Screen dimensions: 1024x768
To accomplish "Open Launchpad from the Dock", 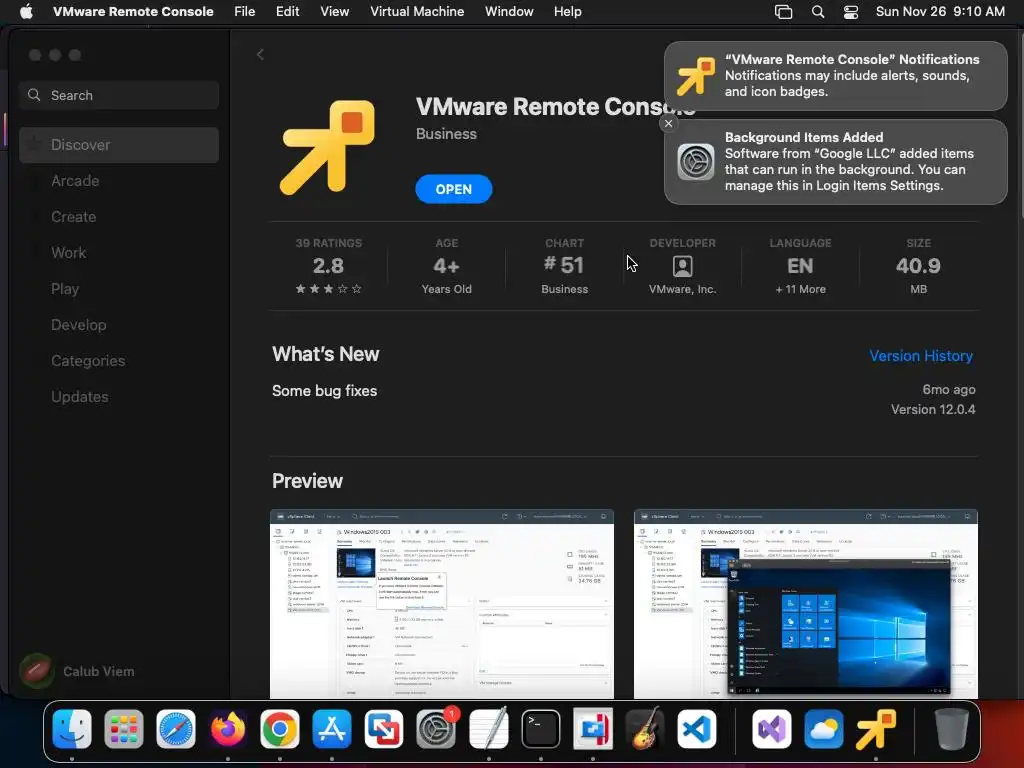I will (123, 729).
